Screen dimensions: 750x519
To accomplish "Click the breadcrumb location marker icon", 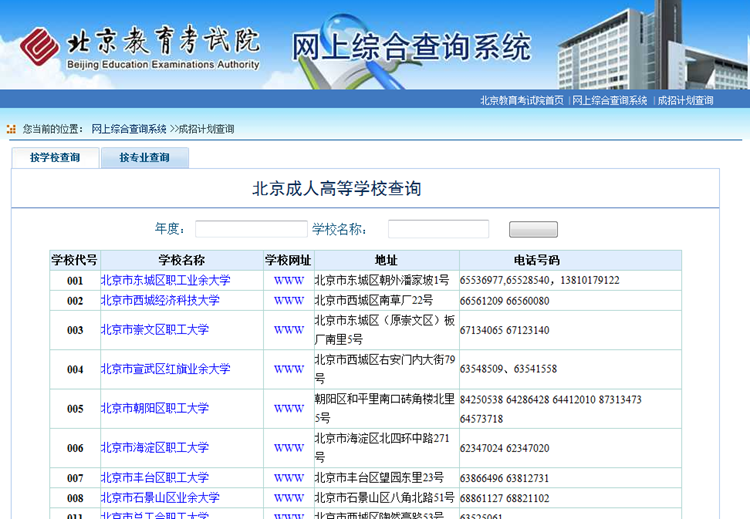I will (x=11, y=129).
